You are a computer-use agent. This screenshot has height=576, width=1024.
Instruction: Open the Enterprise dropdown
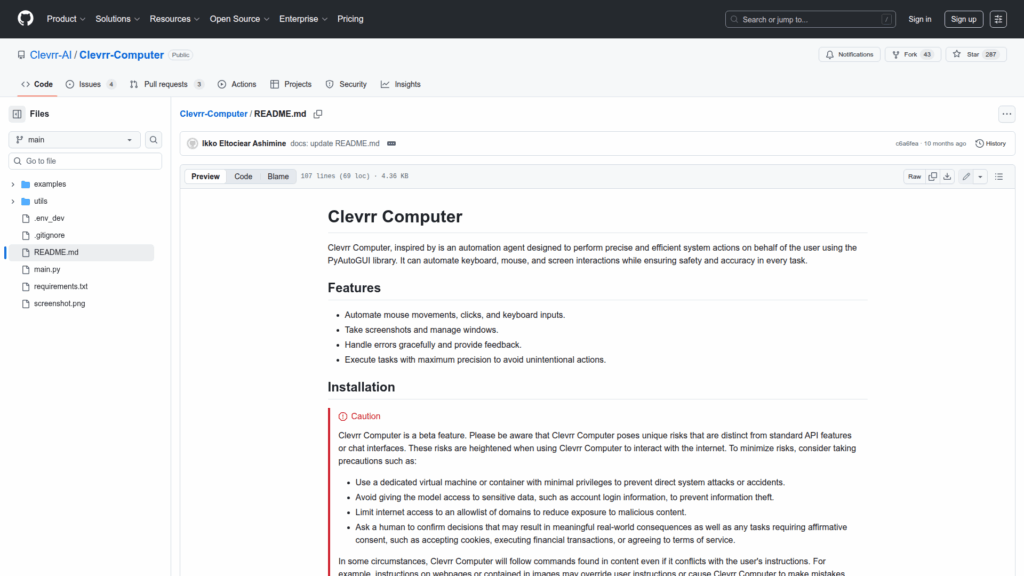(x=303, y=19)
